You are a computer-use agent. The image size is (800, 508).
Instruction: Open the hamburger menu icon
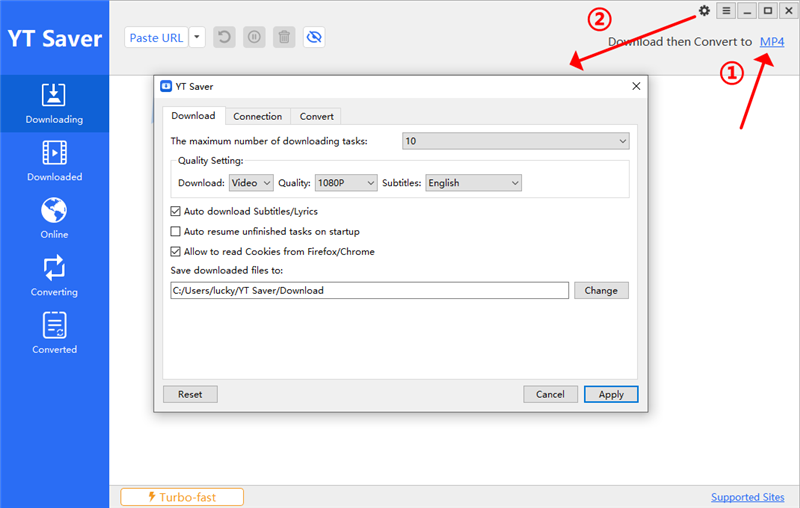click(726, 11)
